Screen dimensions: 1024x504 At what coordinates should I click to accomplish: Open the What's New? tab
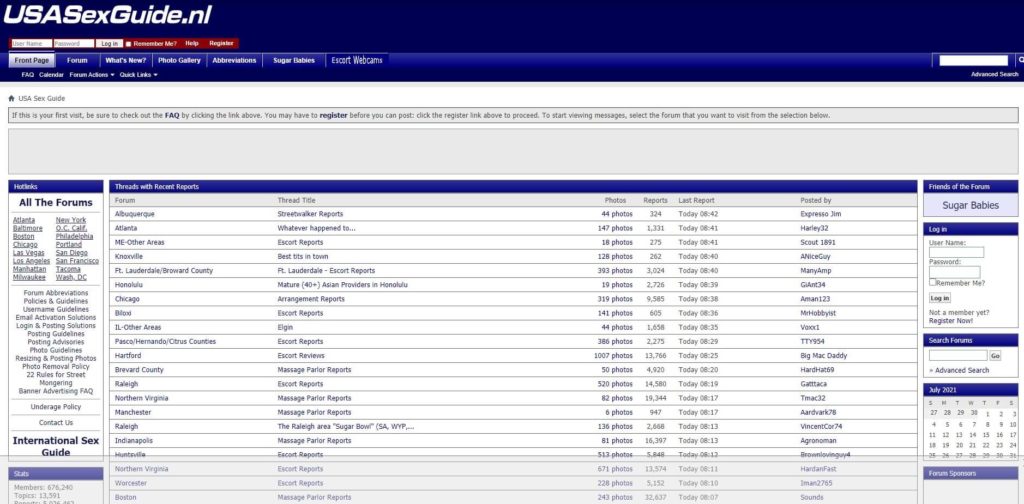tap(125, 61)
